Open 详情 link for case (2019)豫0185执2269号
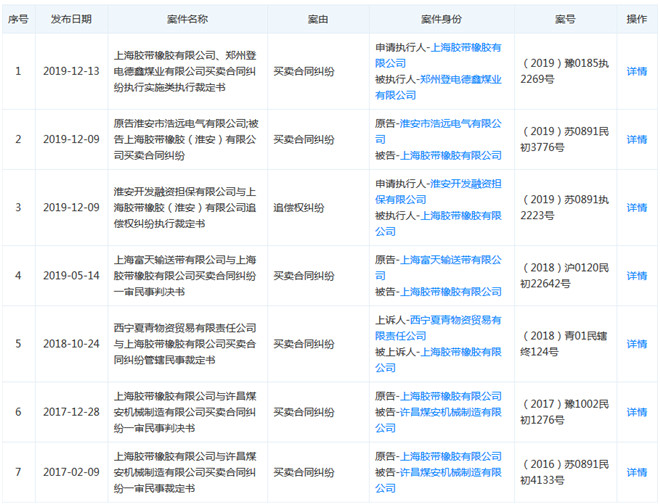 click(x=636, y=71)
